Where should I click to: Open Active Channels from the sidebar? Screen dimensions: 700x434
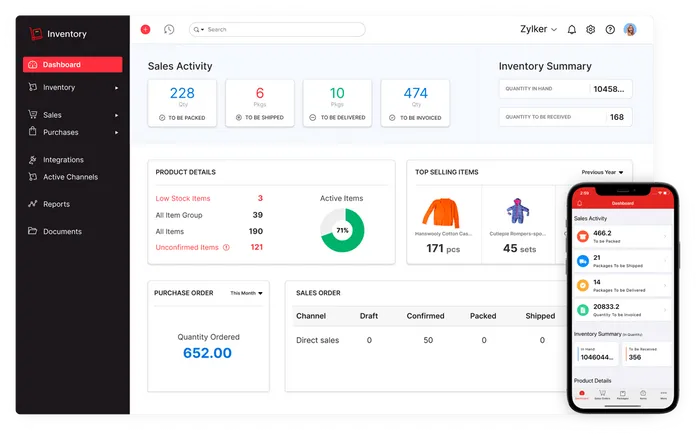point(70,177)
